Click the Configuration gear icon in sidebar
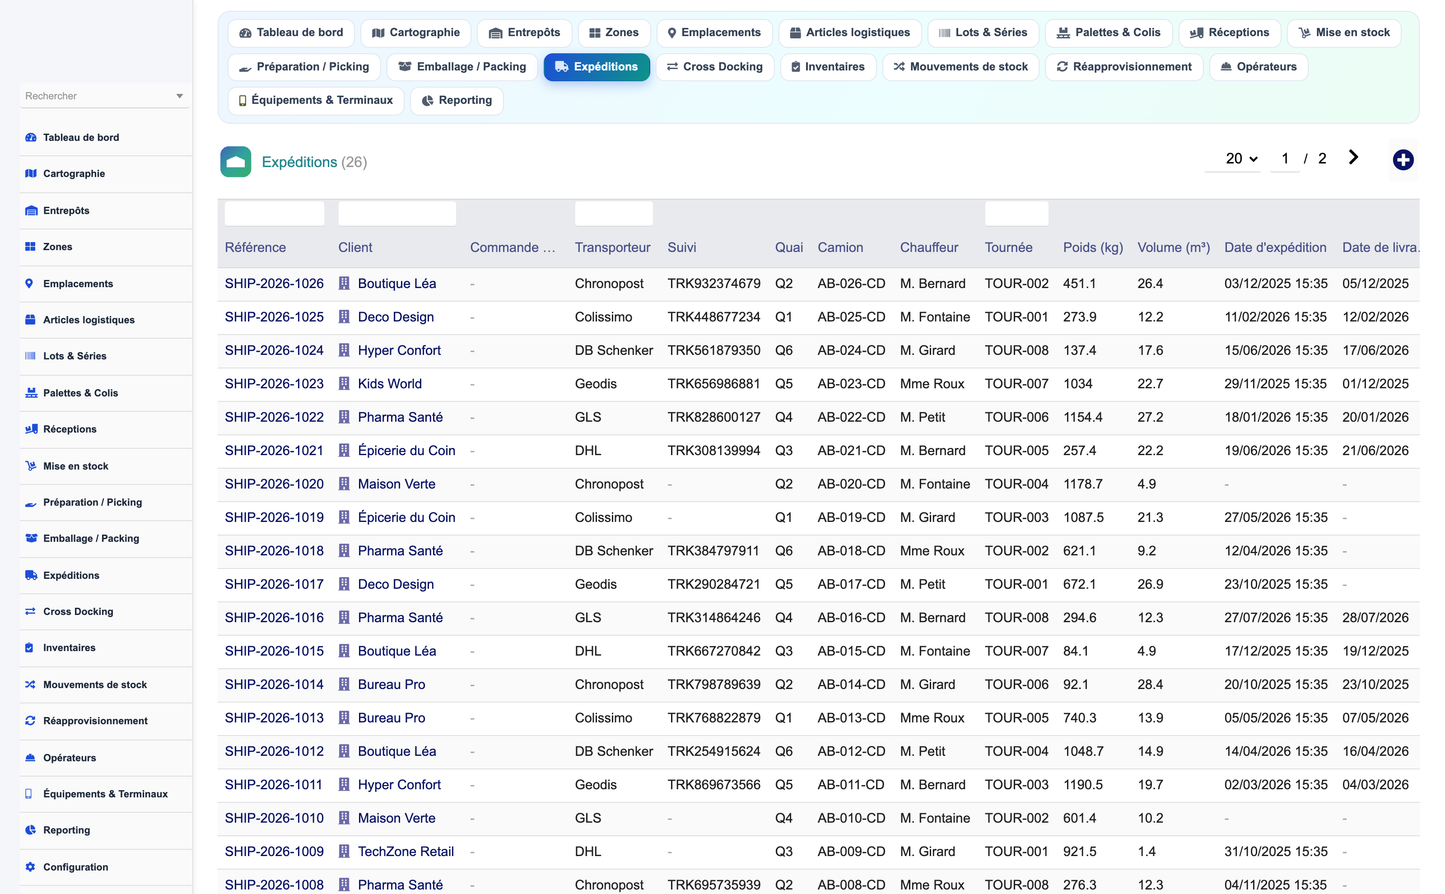The width and height of the screenshot is (1445, 894). (x=30, y=868)
